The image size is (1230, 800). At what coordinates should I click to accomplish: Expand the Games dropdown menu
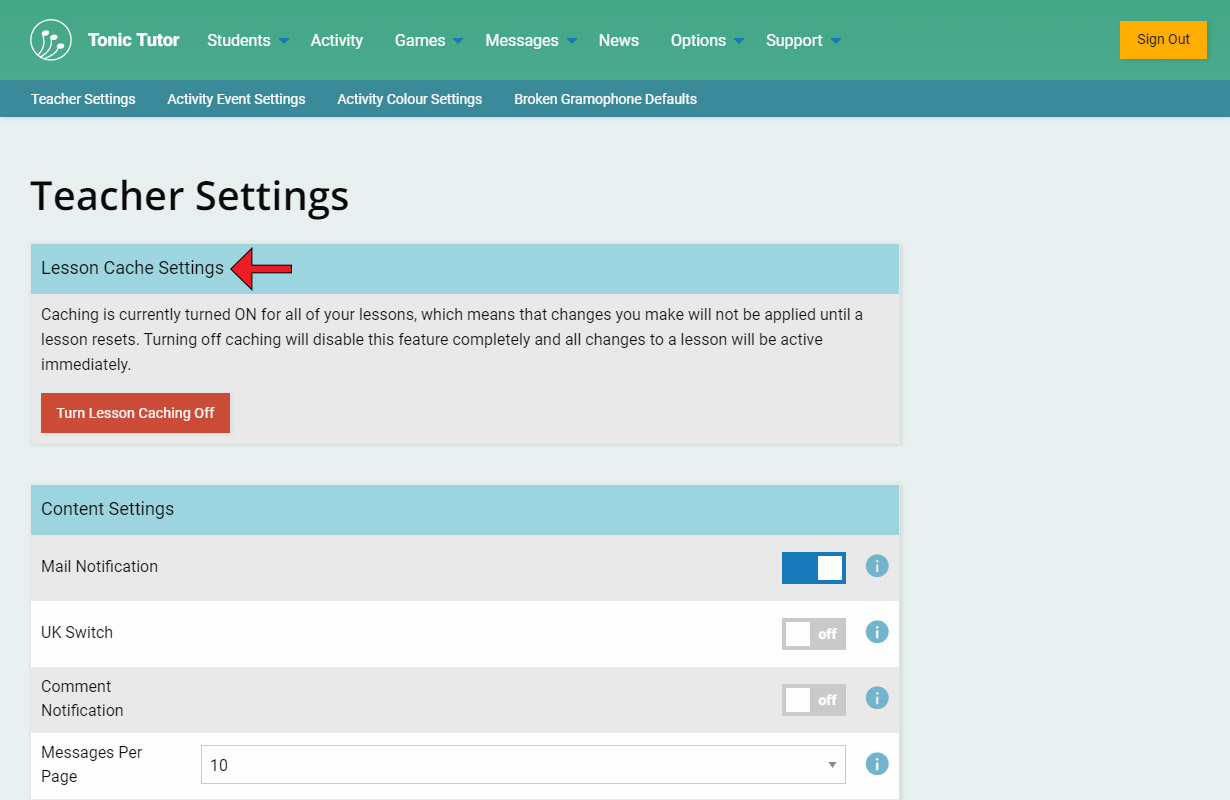pos(428,41)
